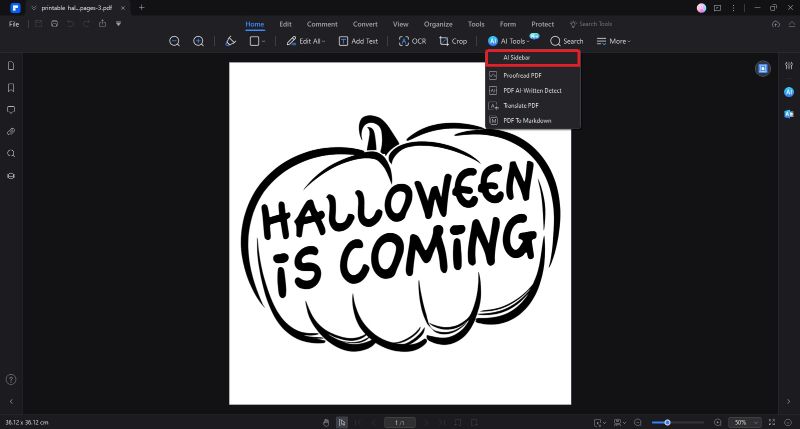Click the Save icon in quick access bar
The image size is (800, 429).
(39, 24)
